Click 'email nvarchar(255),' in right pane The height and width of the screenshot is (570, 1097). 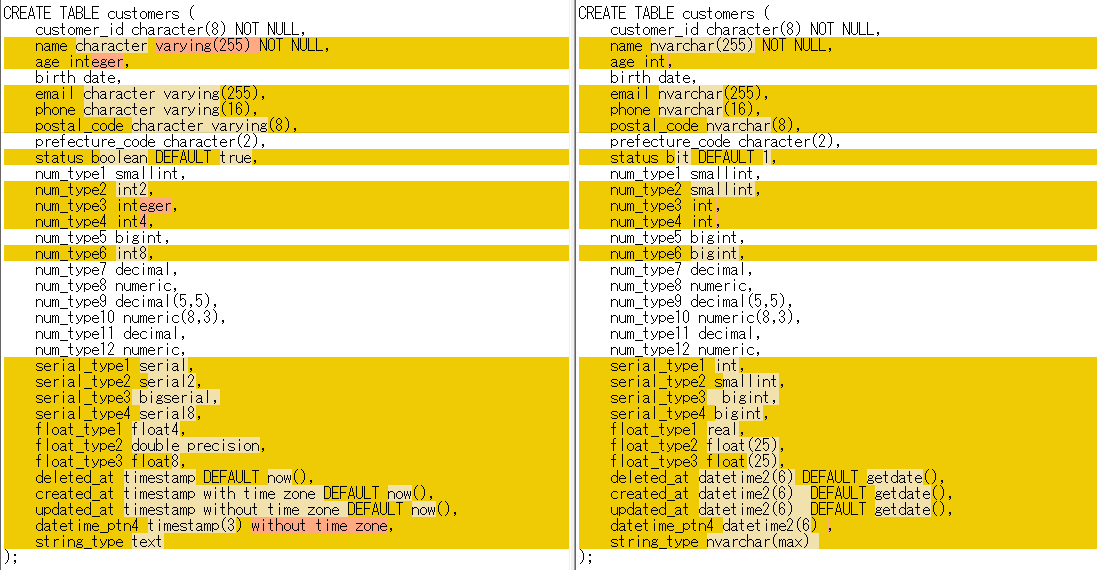690,94
